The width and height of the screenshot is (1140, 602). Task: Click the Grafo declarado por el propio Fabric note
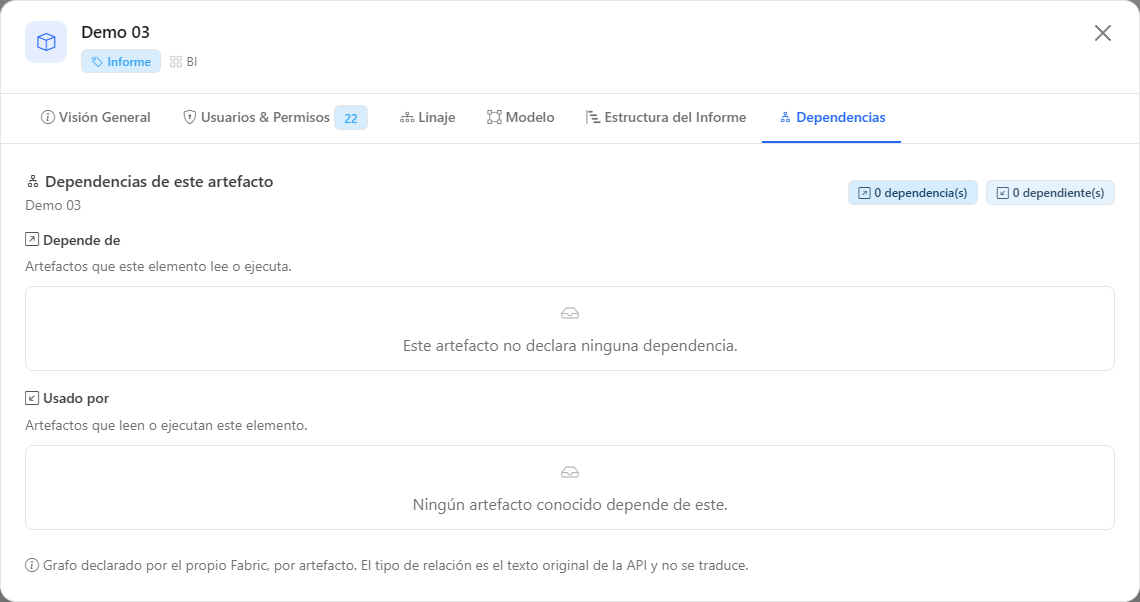[396, 565]
